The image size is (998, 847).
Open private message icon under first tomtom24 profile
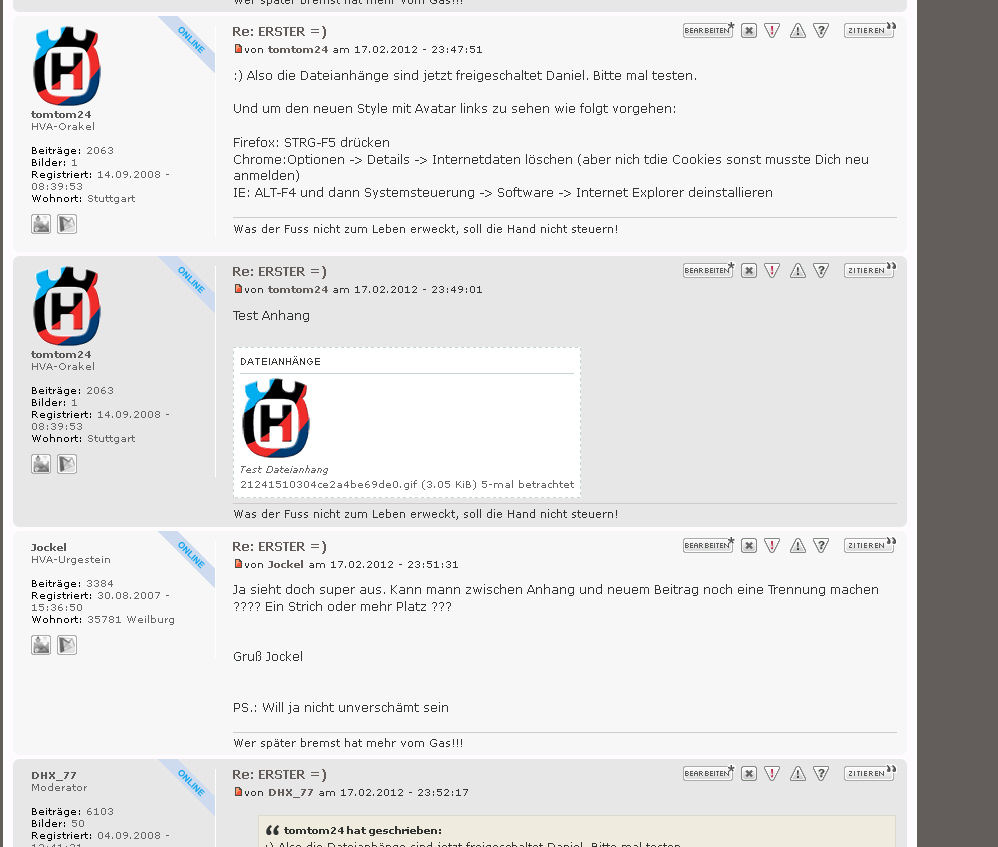(x=67, y=224)
